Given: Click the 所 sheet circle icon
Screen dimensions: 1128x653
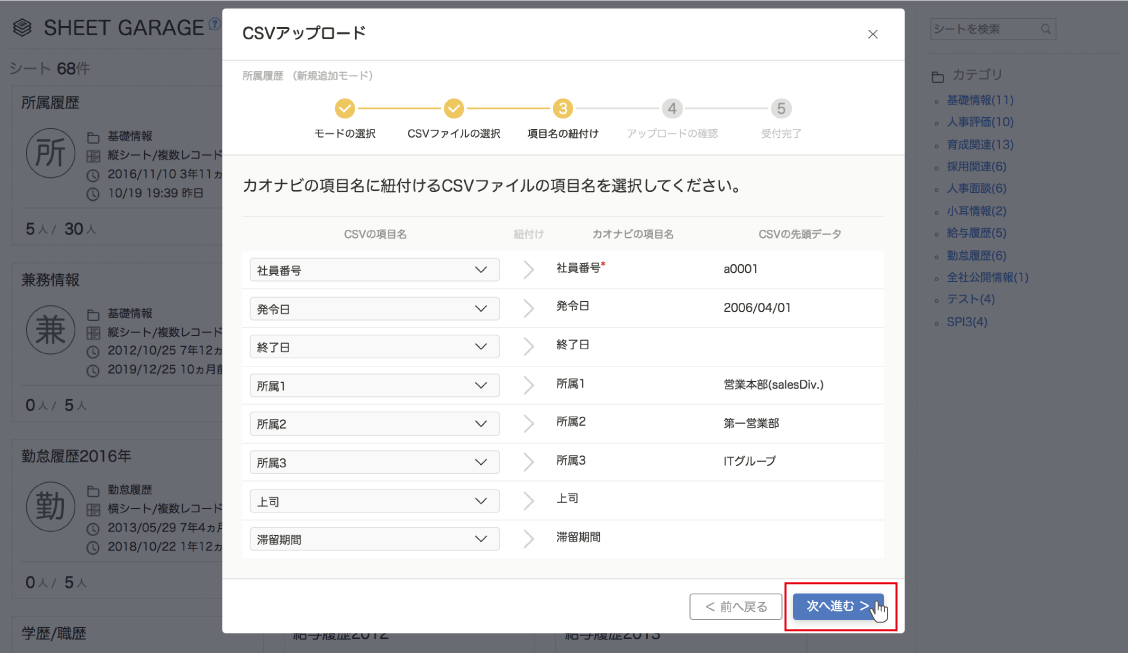Looking at the screenshot, I should pyautogui.click(x=50, y=153).
